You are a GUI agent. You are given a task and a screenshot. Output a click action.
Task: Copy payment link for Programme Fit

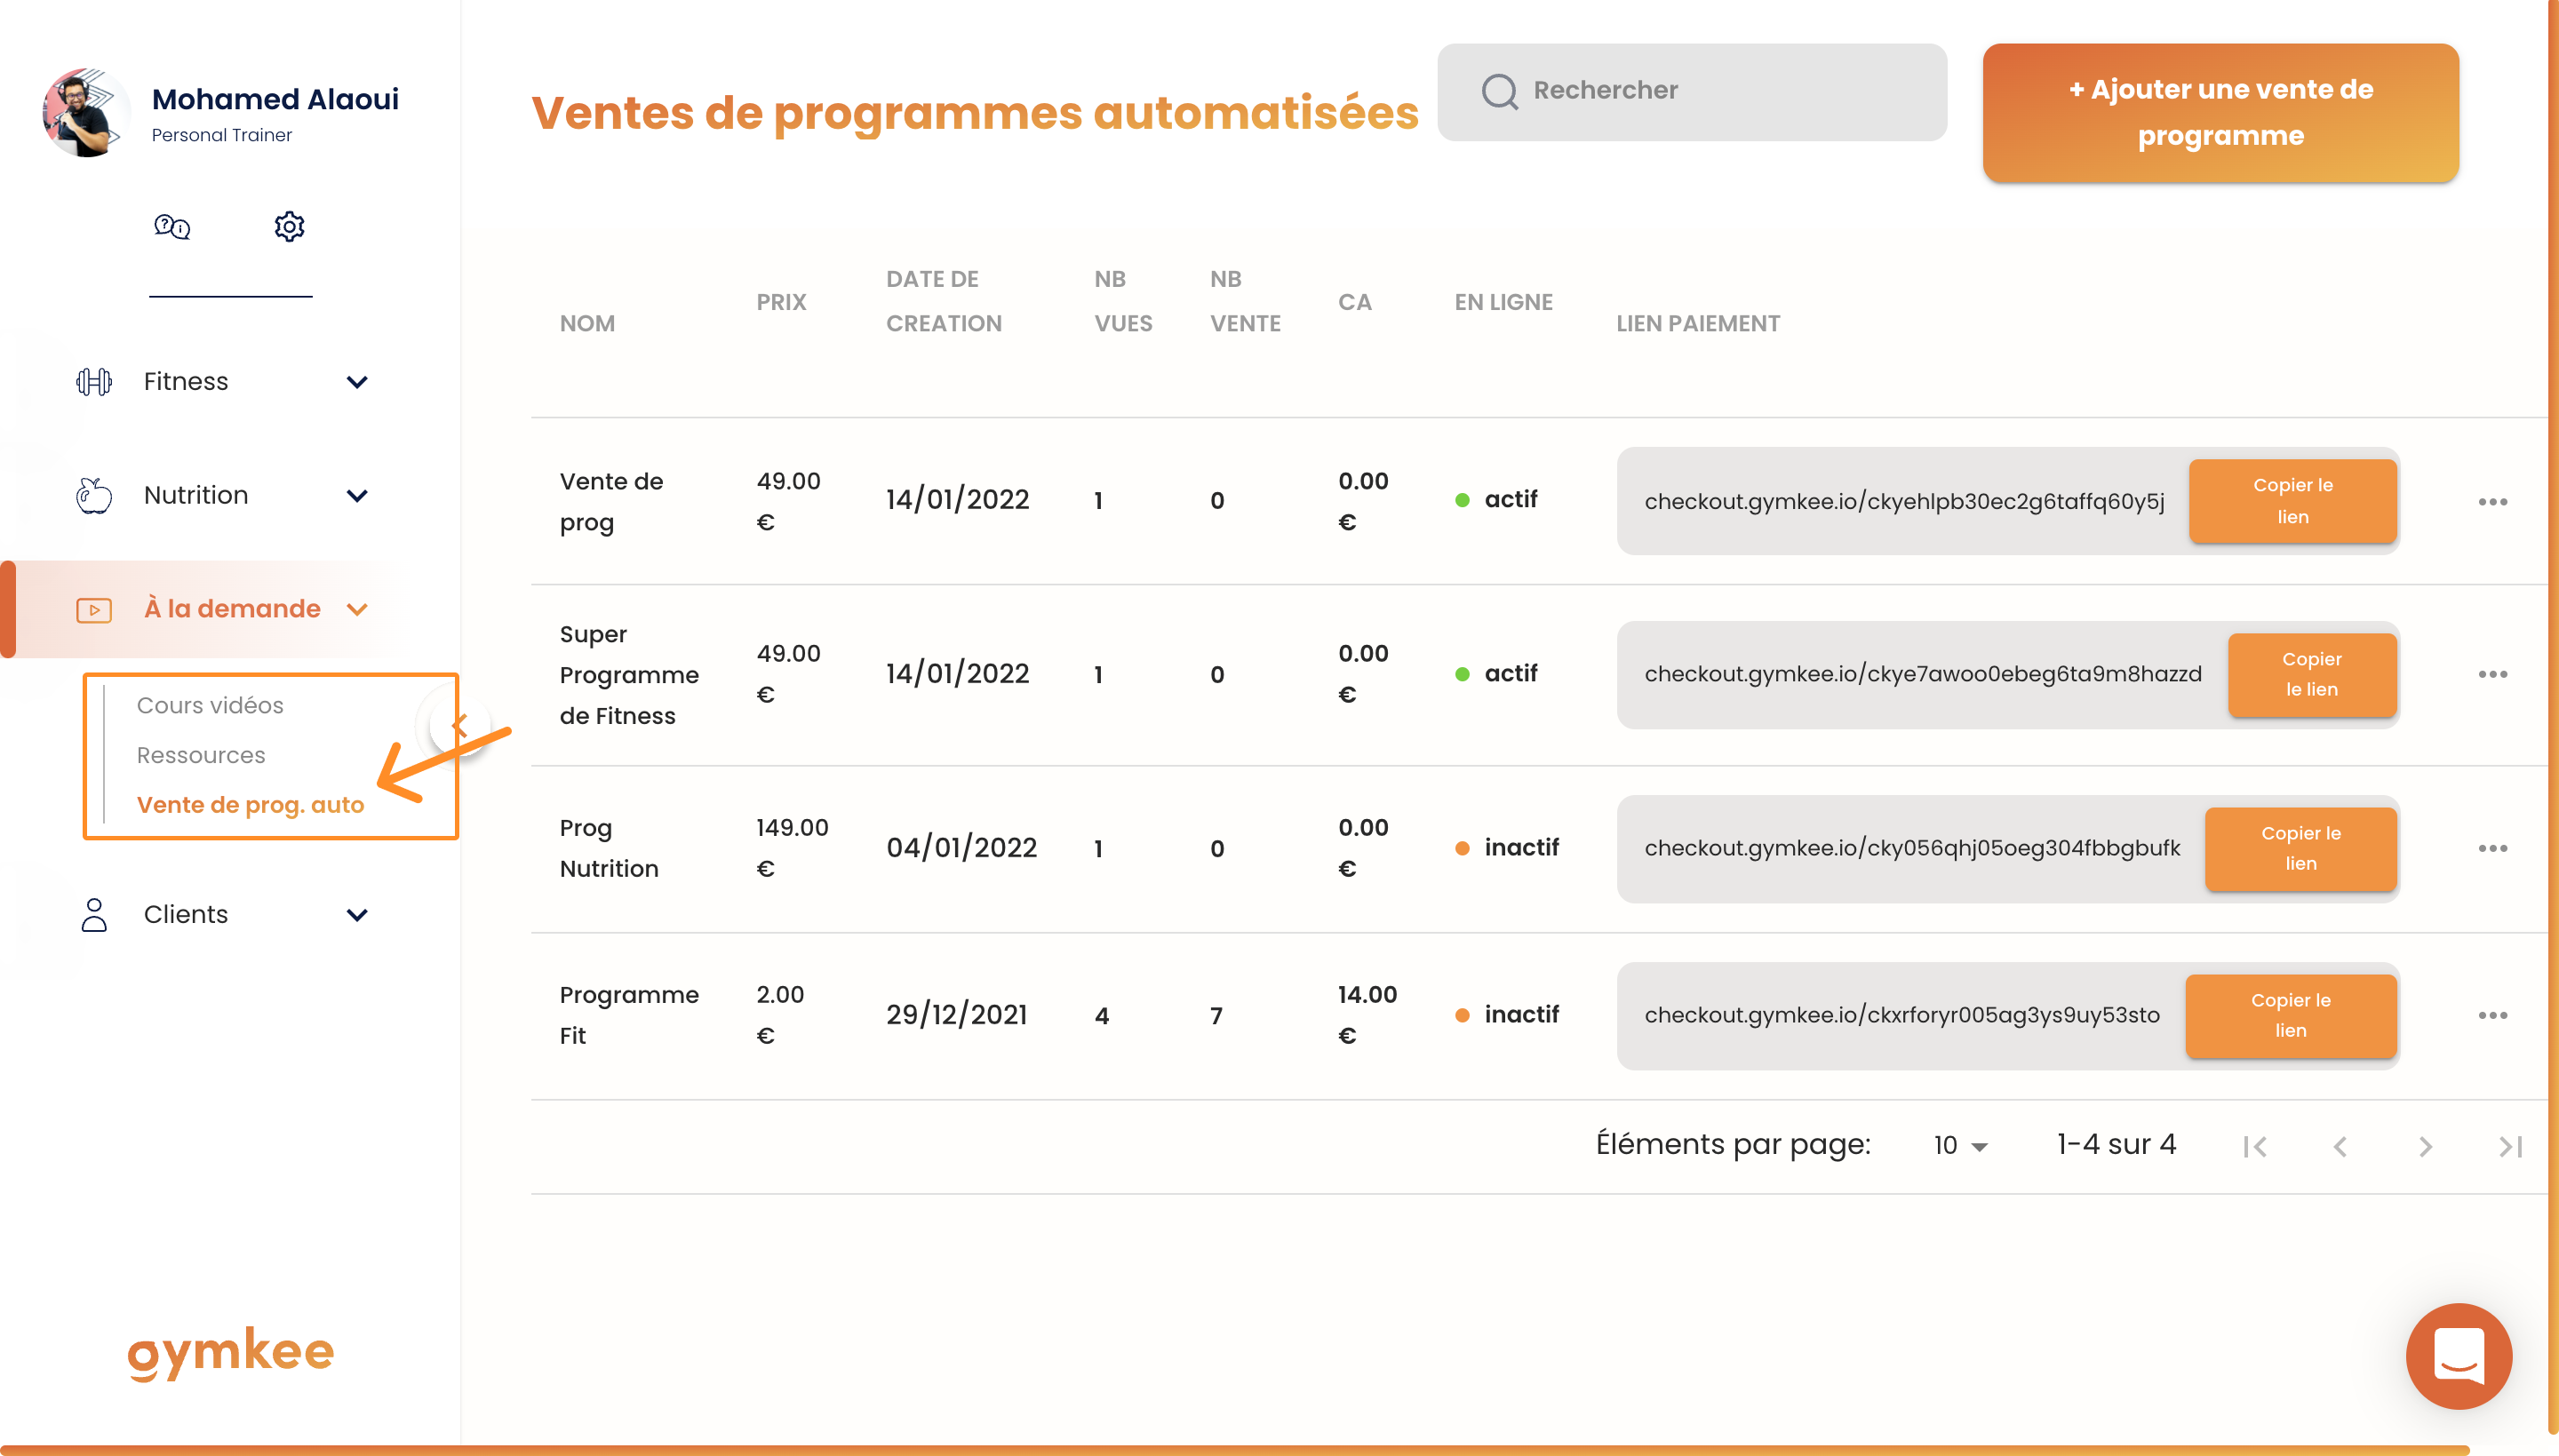2290,1015
